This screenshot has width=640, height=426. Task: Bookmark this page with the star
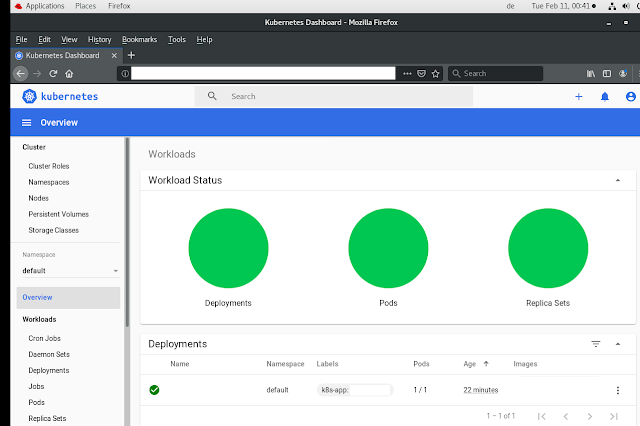(x=436, y=74)
